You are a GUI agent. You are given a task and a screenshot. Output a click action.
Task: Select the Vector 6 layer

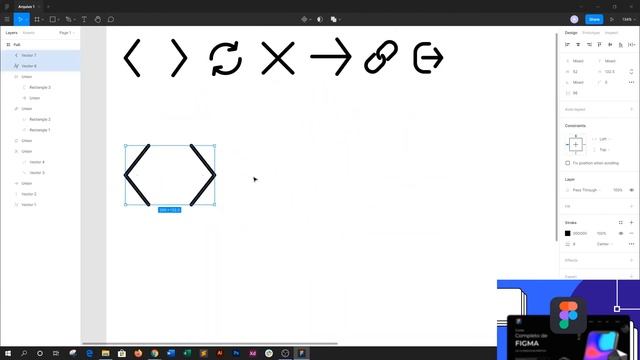coord(40,66)
